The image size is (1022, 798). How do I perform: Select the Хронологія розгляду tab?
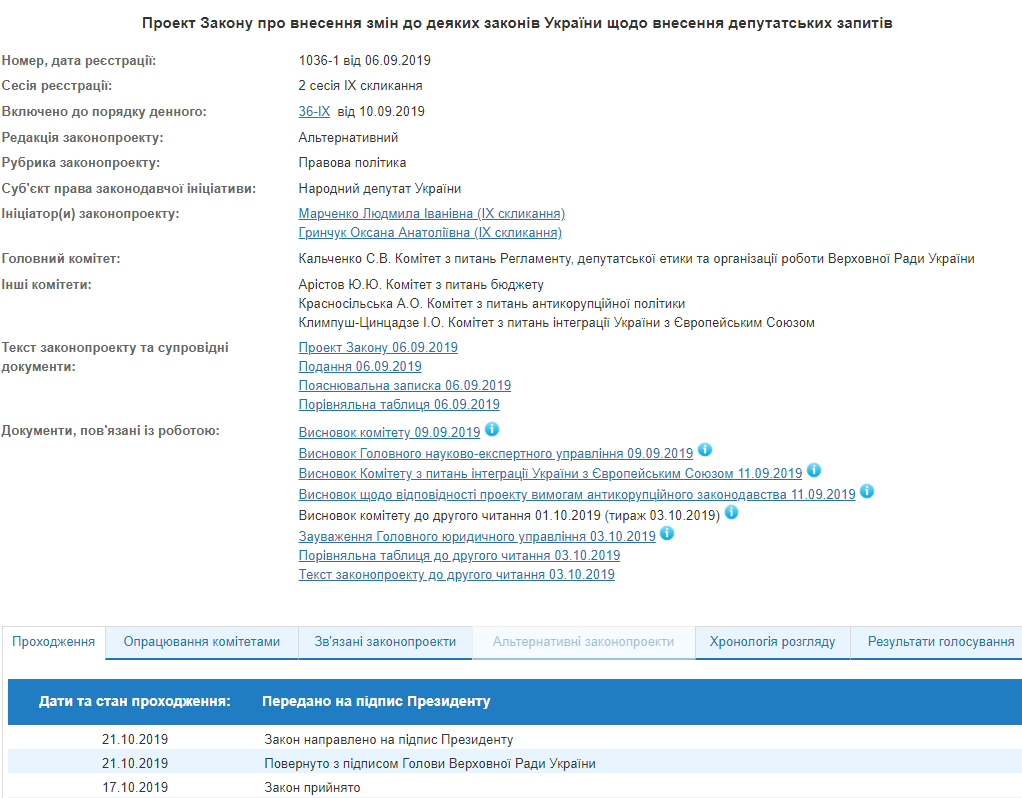click(771, 643)
